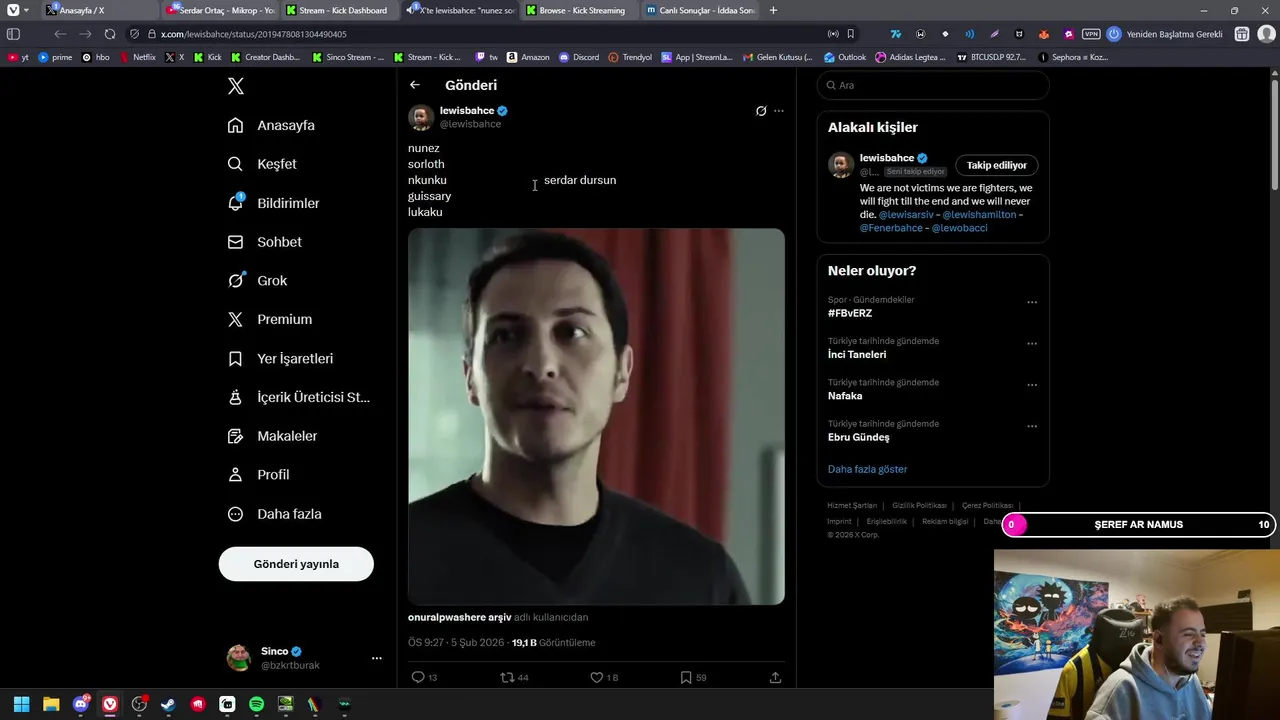Open @lewisarsiv mention link
This screenshot has width=1280, height=720.
[906, 214]
